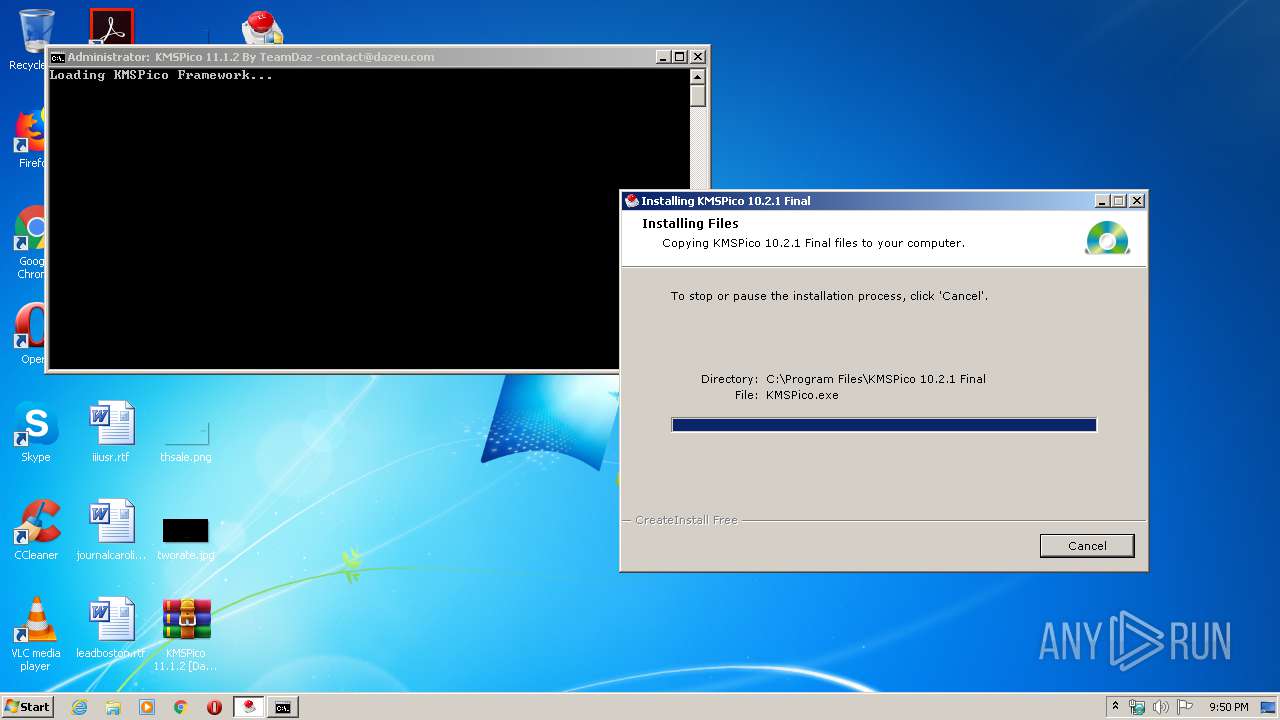This screenshot has height=720, width=1280.
Task: Click the installer title bar icon
Action: coord(631,201)
